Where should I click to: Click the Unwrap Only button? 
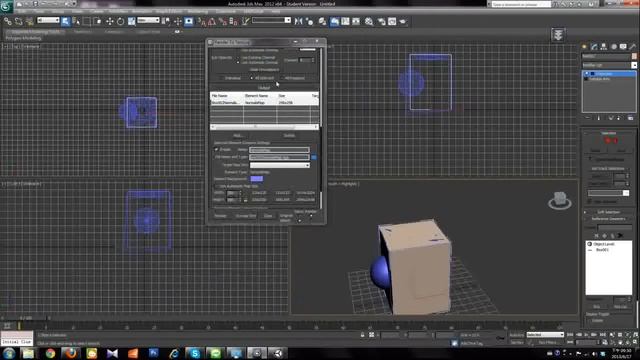tap(245, 216)
